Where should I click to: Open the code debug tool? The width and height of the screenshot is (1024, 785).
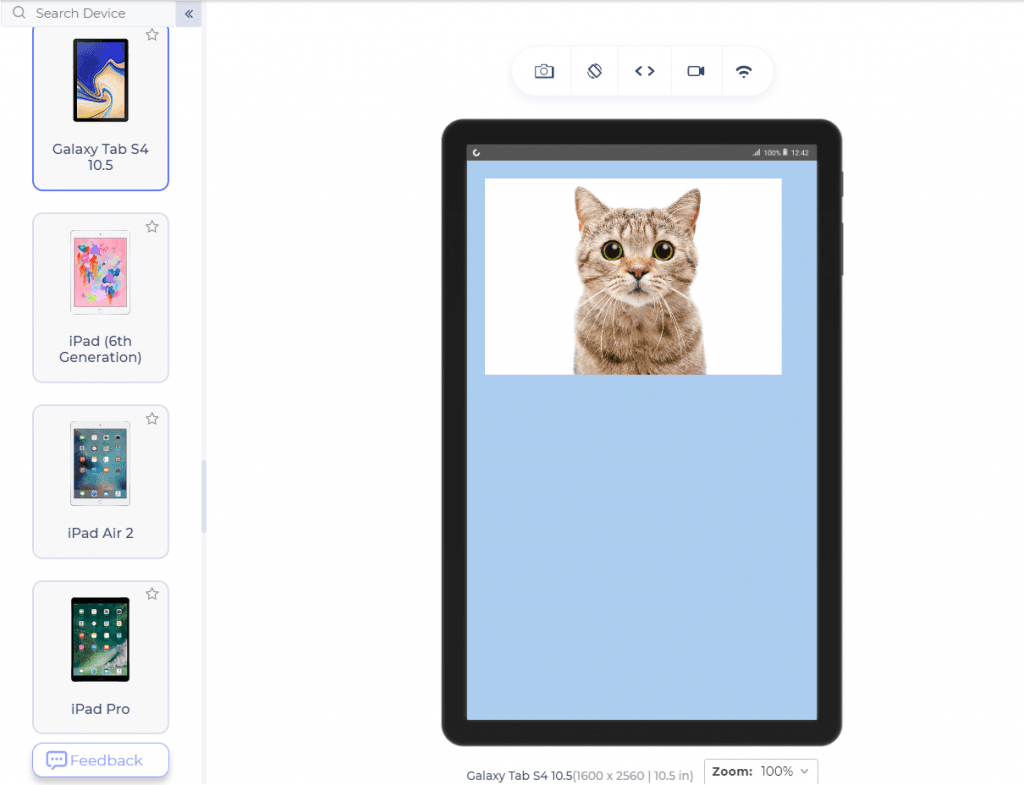tap(645, 71)
